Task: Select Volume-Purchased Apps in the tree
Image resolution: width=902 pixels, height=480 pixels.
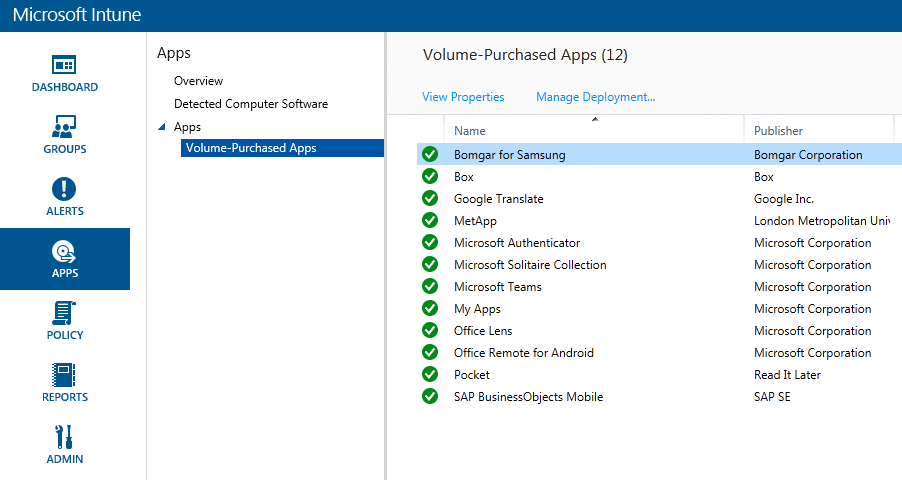Action: click(x=282, y=148)
